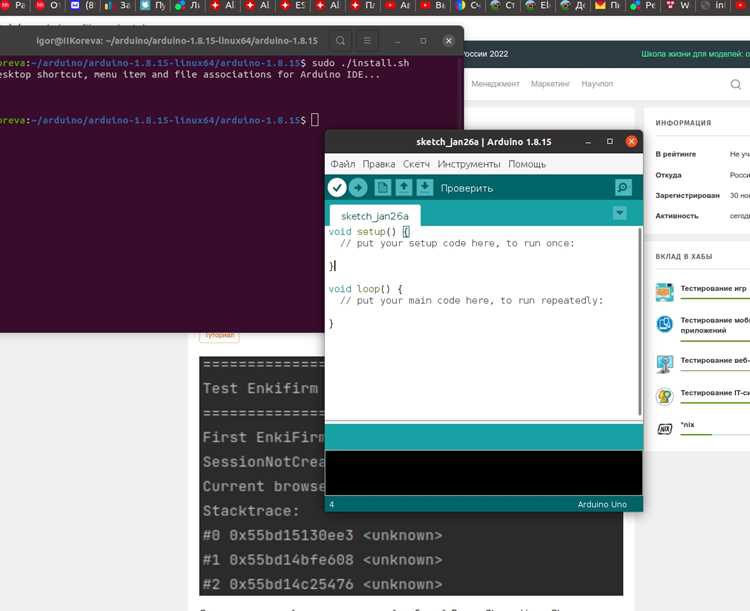Click the Verify checkmark icon in Arduino toolbar
This screenshot has height=611, width=750.
(337, 188)
